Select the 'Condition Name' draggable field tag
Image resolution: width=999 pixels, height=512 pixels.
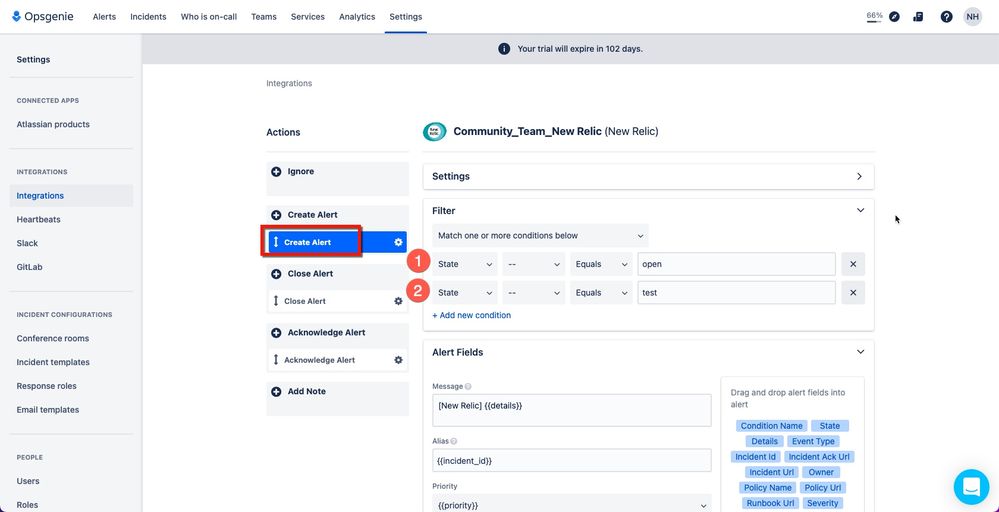coord(772,426)
